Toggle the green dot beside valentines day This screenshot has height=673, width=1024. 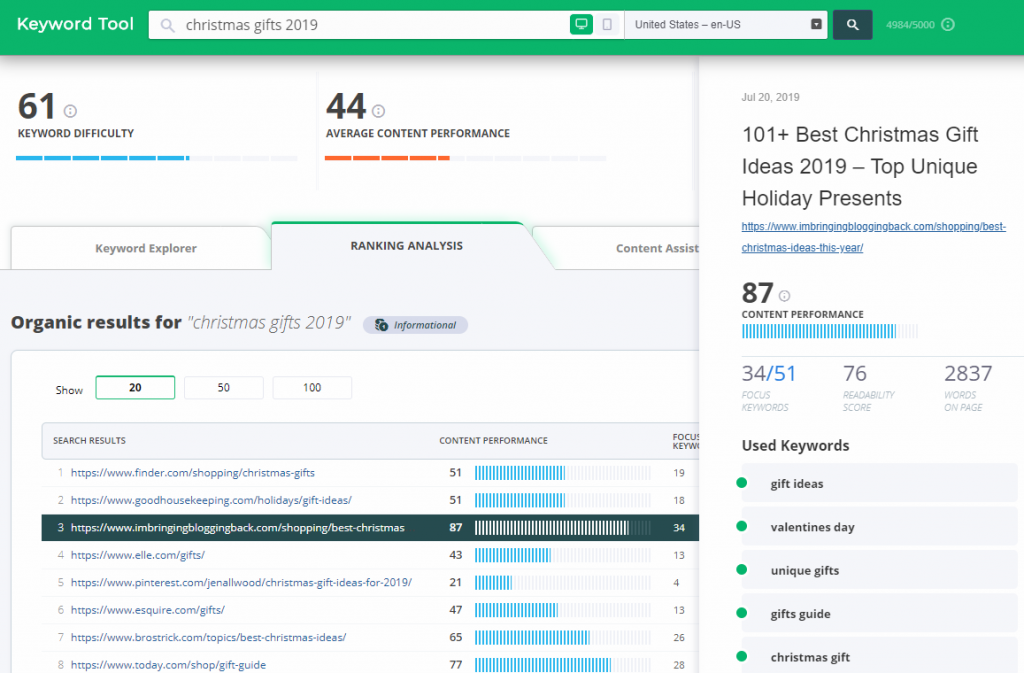tap(740, 527)
